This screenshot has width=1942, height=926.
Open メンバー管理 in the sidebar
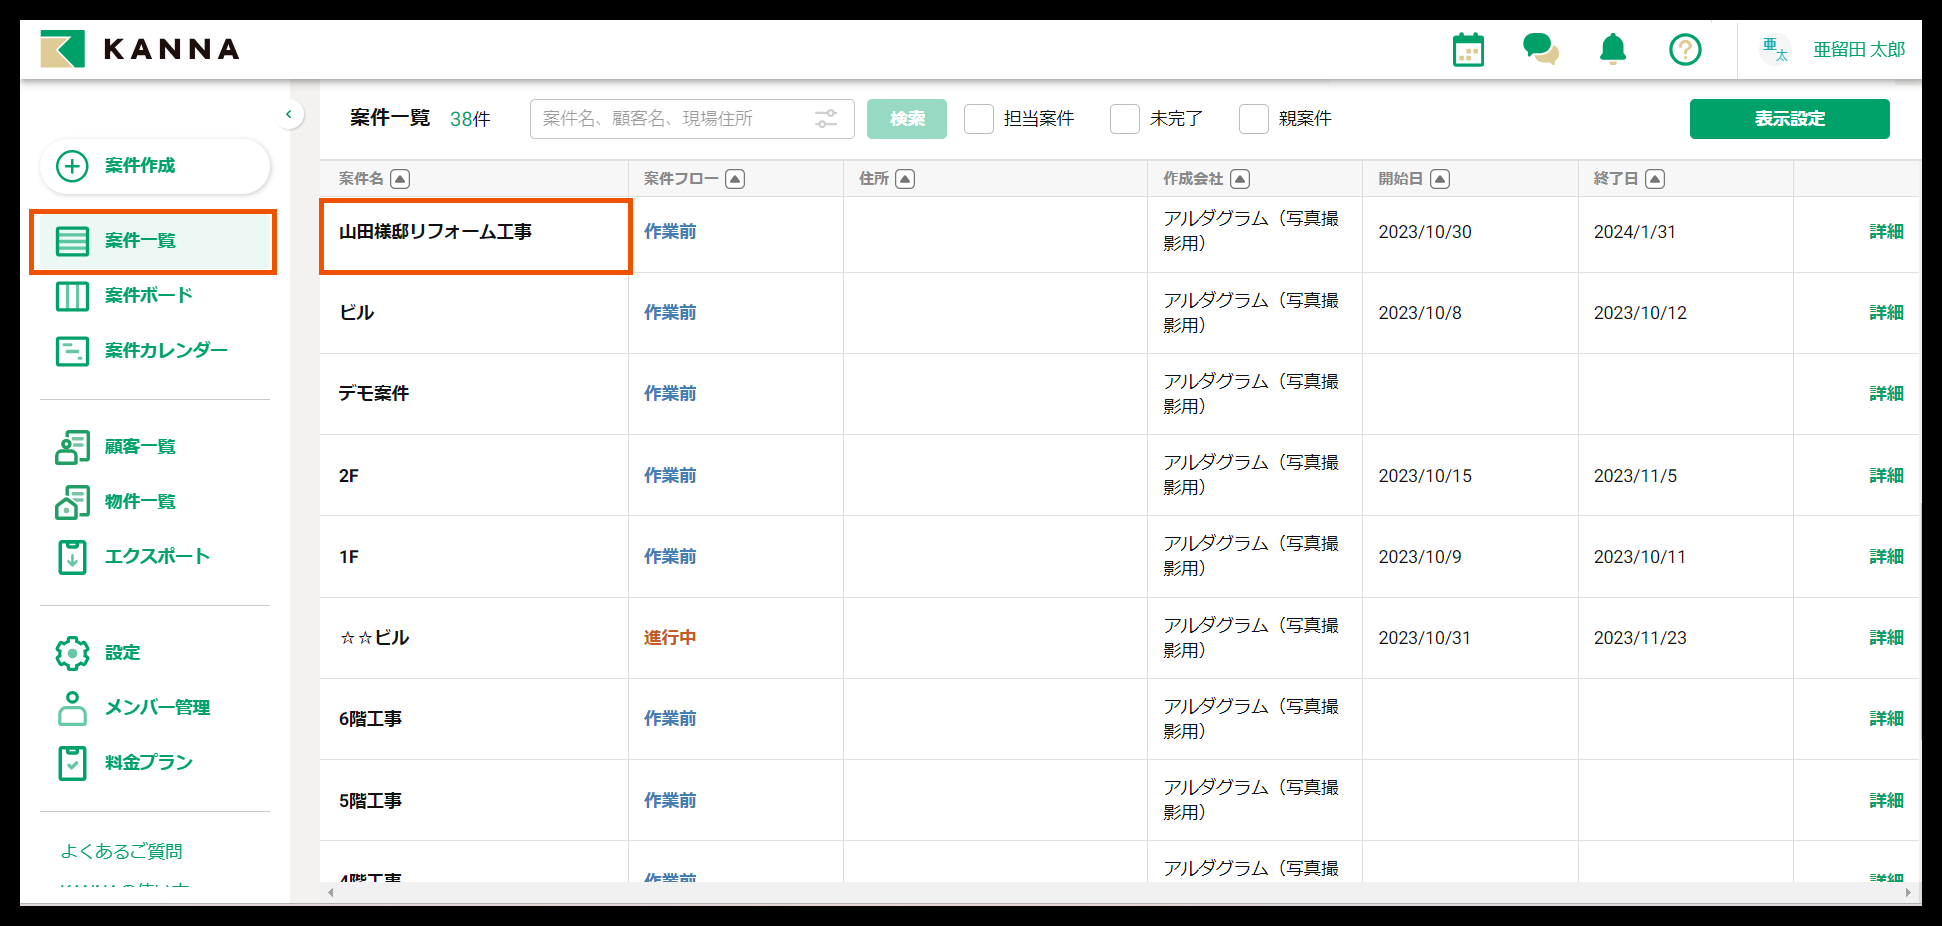point(158,707)
